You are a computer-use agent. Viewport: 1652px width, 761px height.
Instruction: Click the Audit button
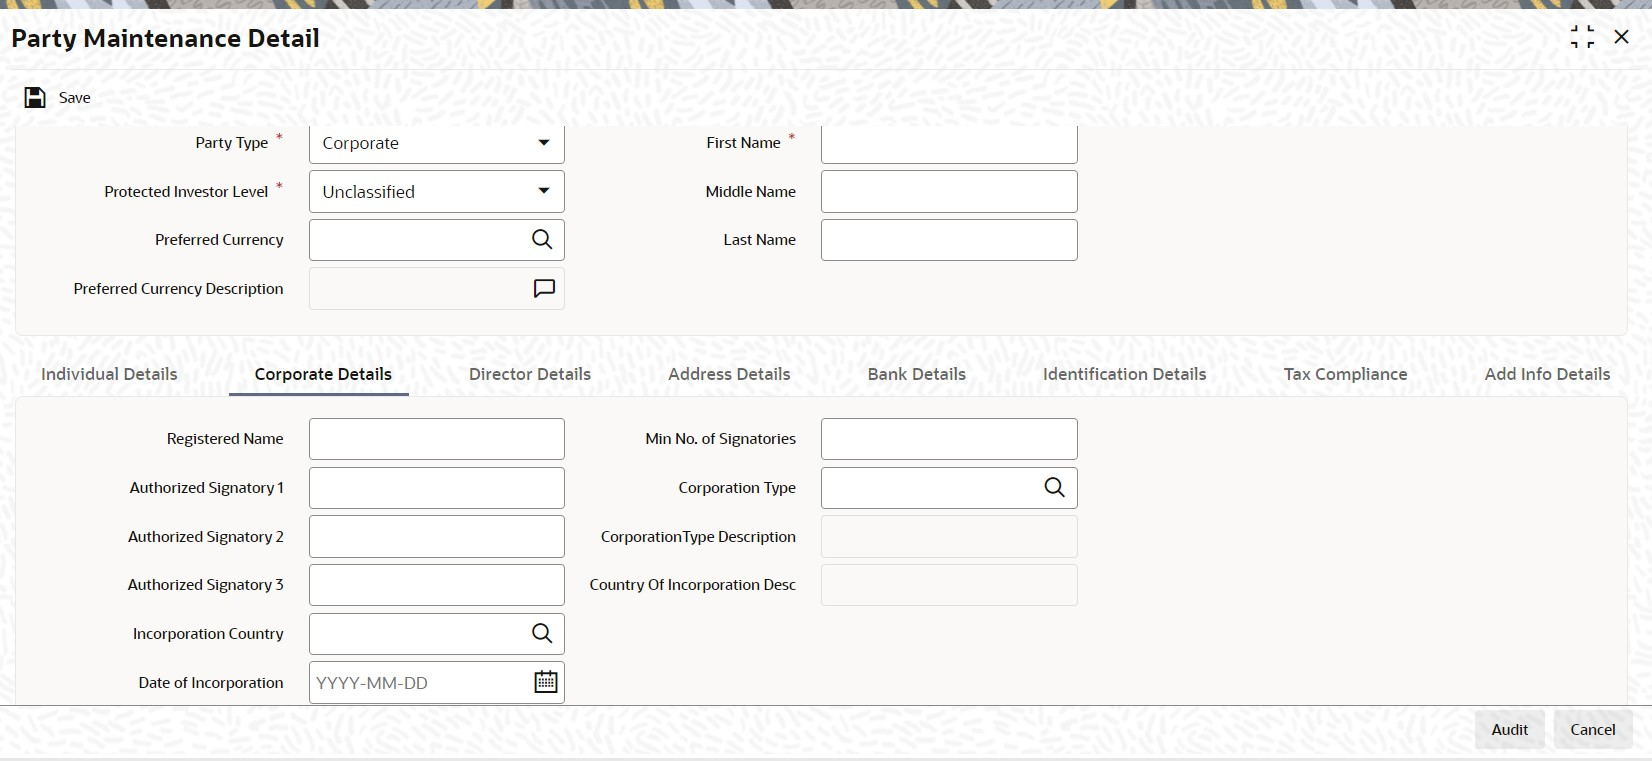[x=1510, y=730]
